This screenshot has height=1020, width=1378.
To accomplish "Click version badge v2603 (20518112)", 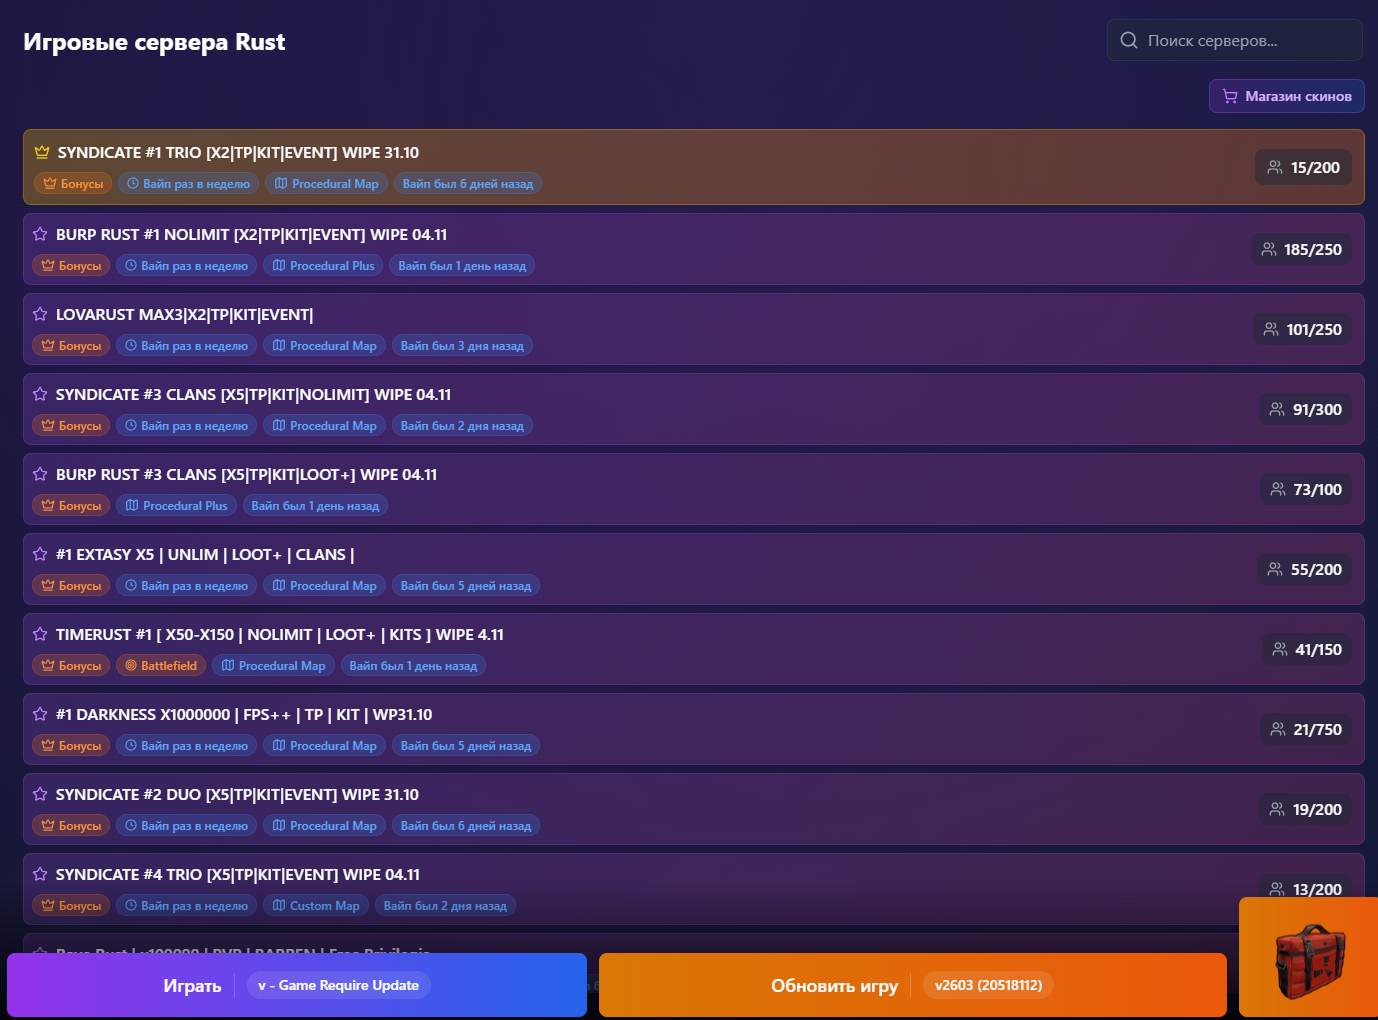I will 988,986.
